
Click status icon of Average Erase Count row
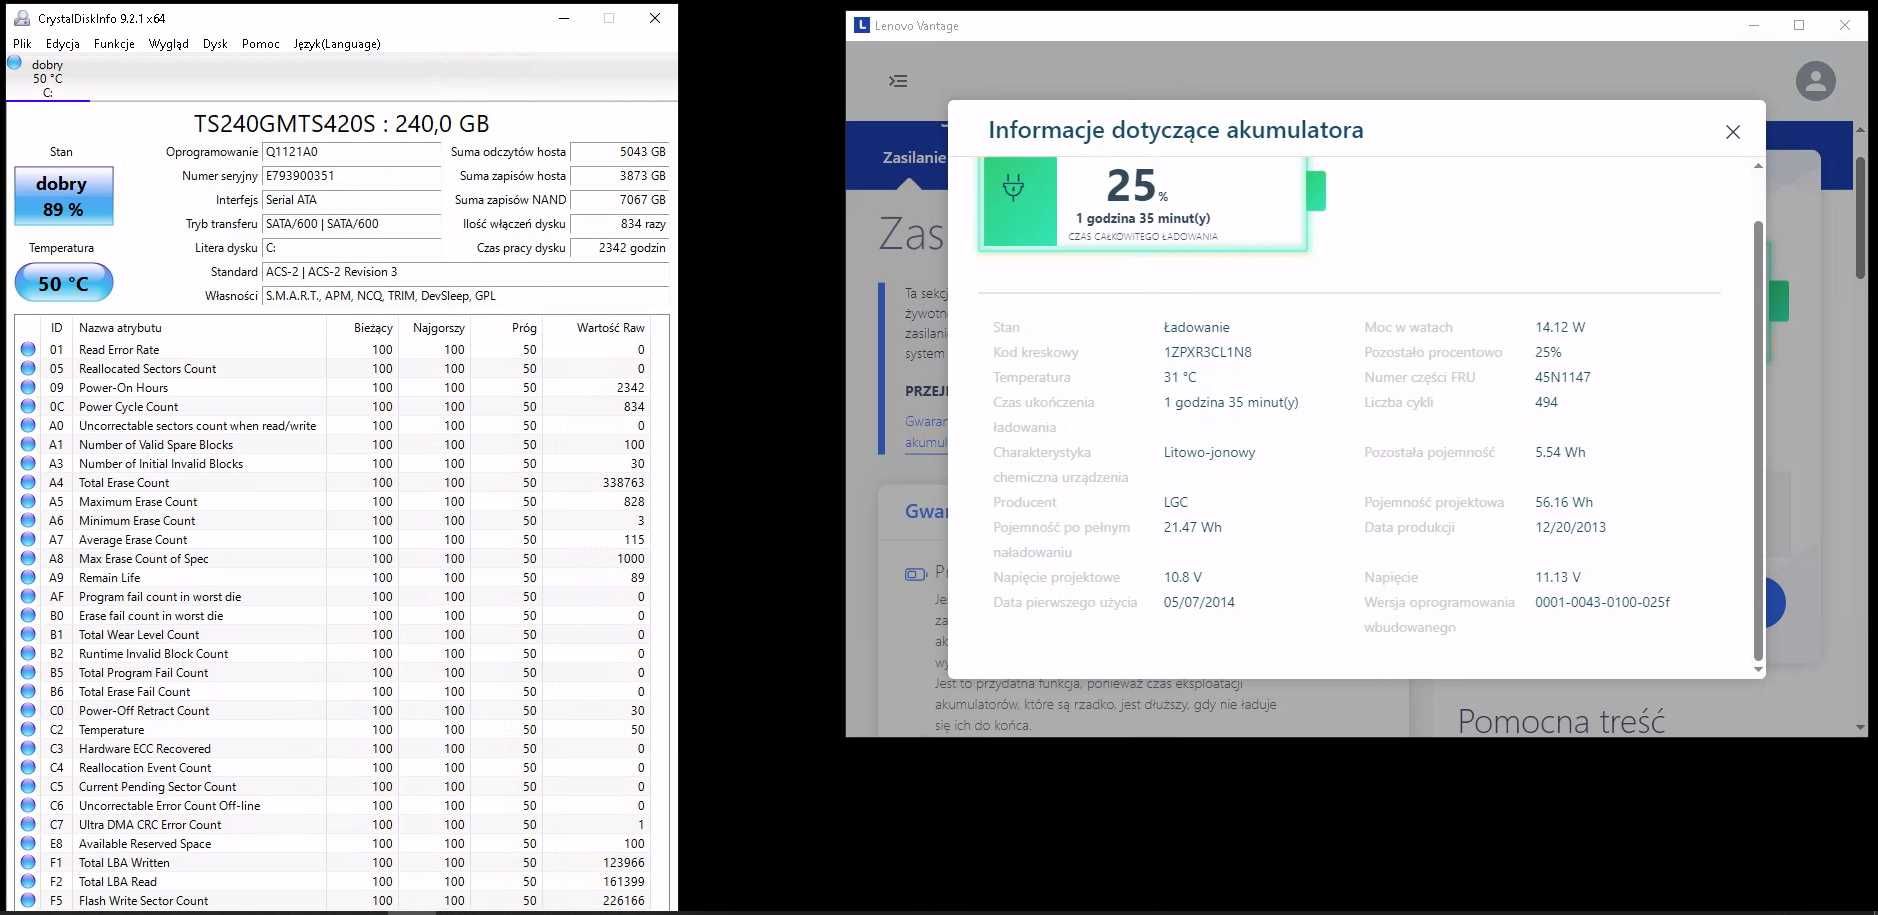click(x=28, y=540)
